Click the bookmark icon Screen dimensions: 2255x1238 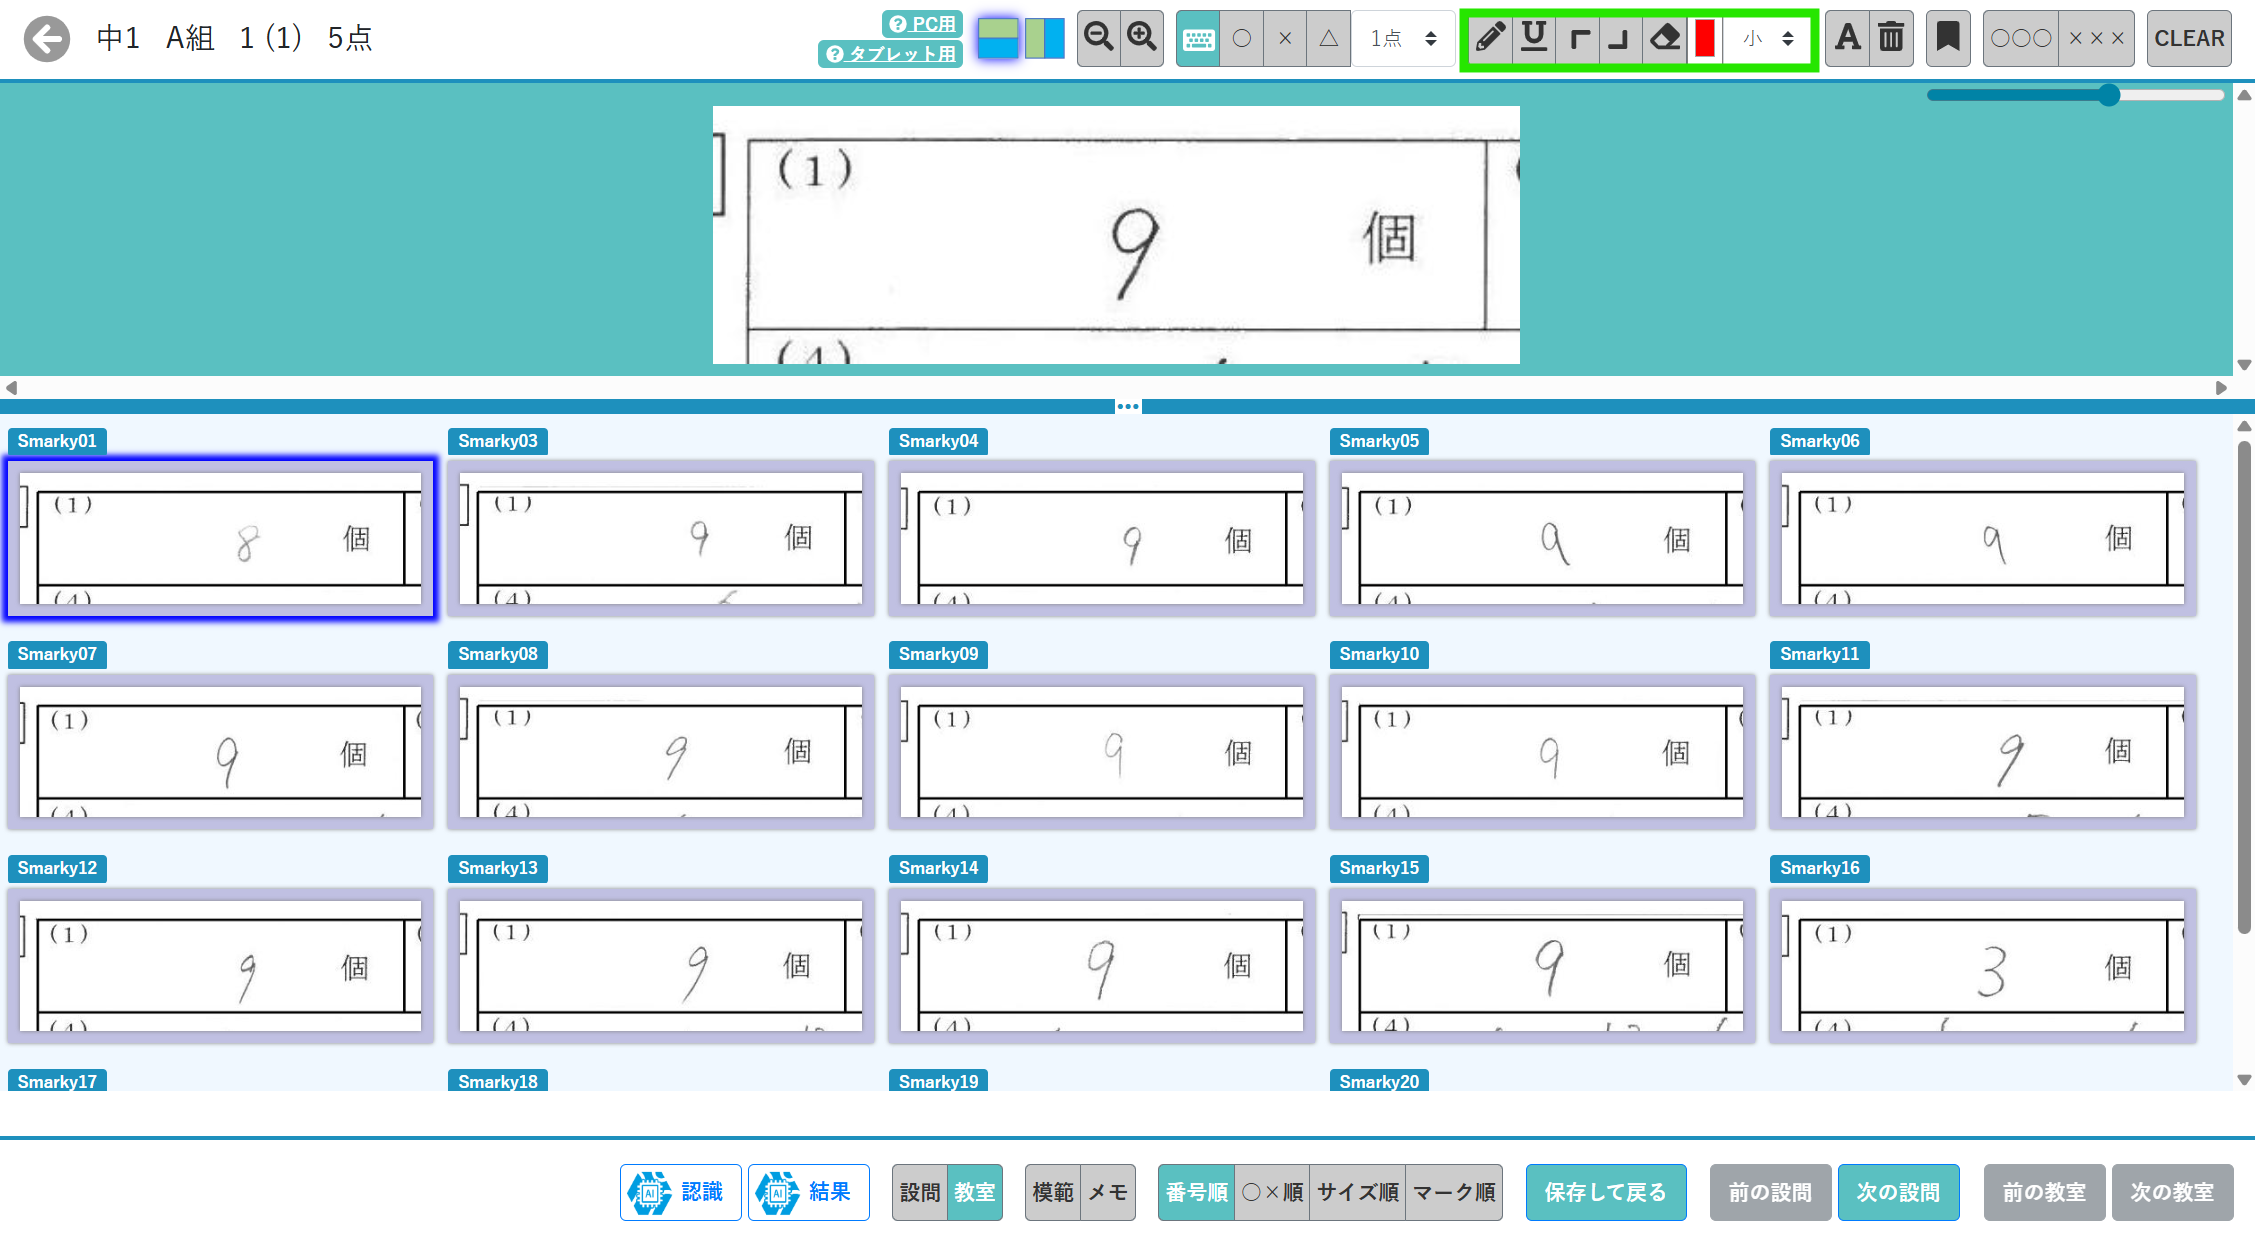(x=1947, y=39)
